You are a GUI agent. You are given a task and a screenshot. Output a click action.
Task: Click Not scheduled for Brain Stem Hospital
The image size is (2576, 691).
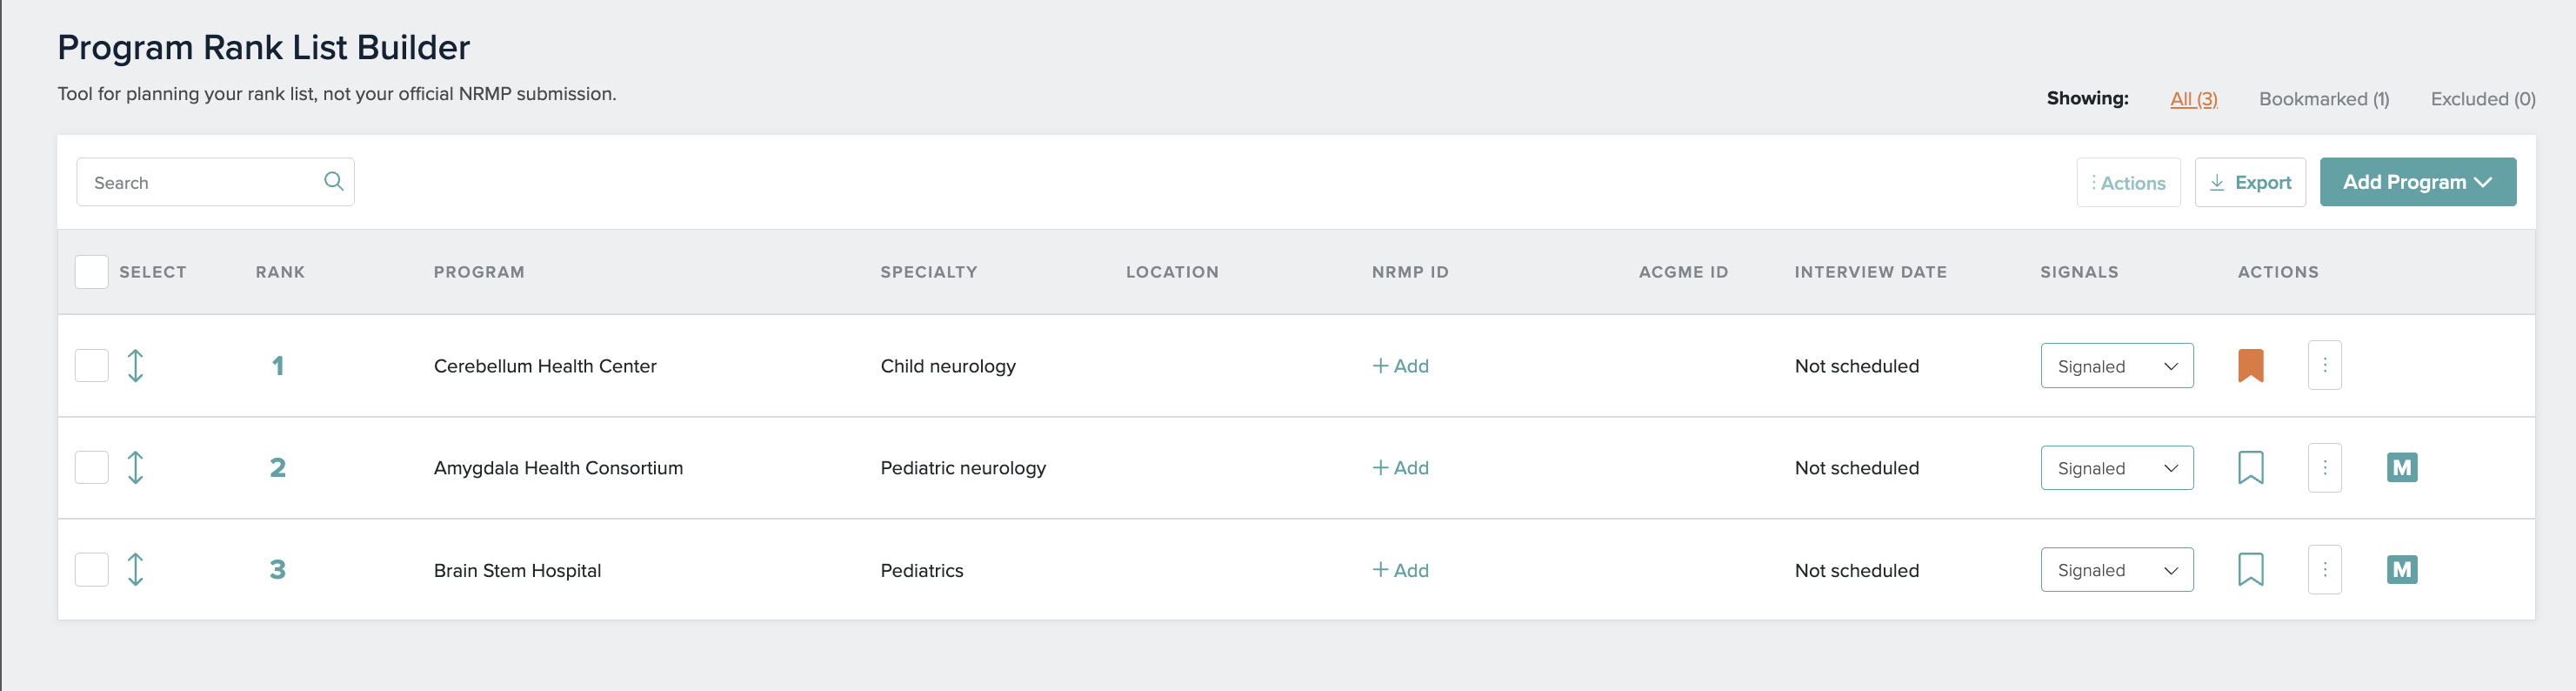pos(1857,570)
